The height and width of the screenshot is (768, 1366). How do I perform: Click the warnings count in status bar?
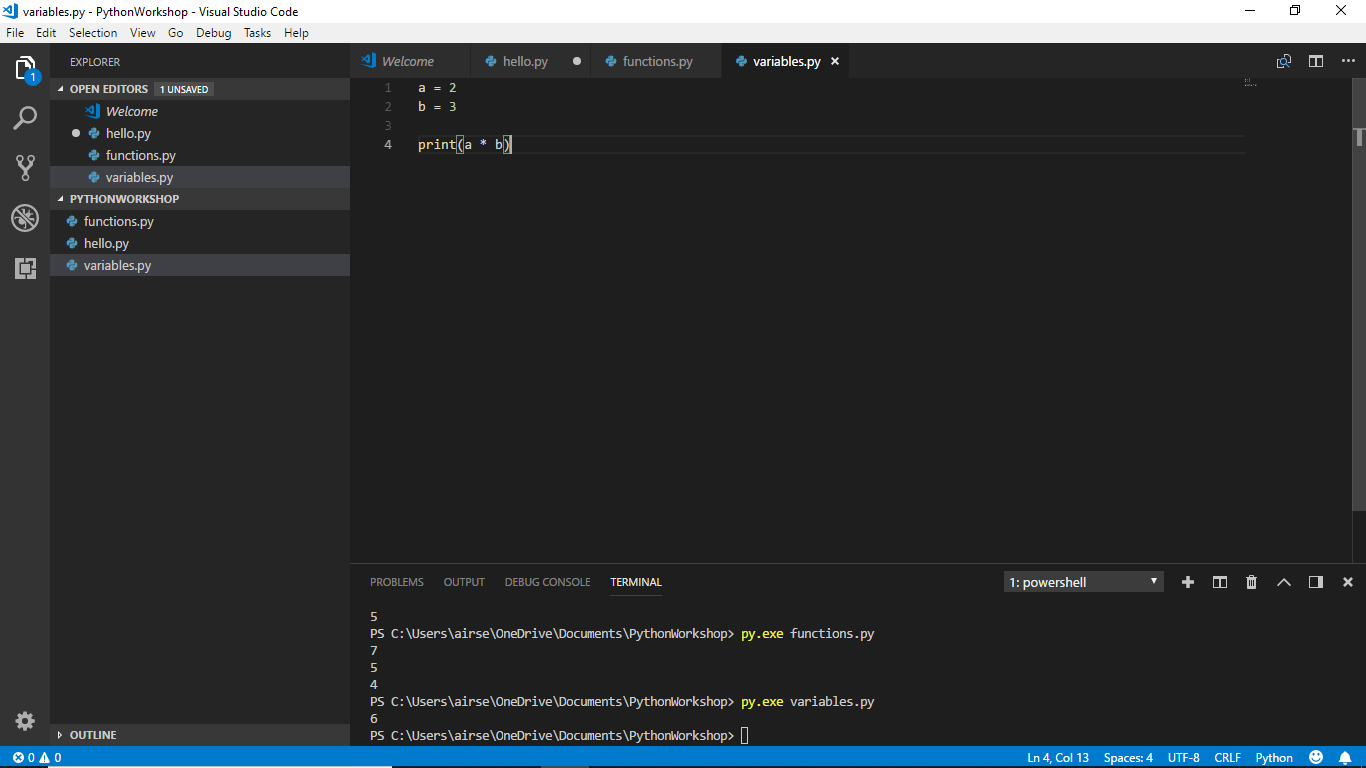[x=50, y=758]
